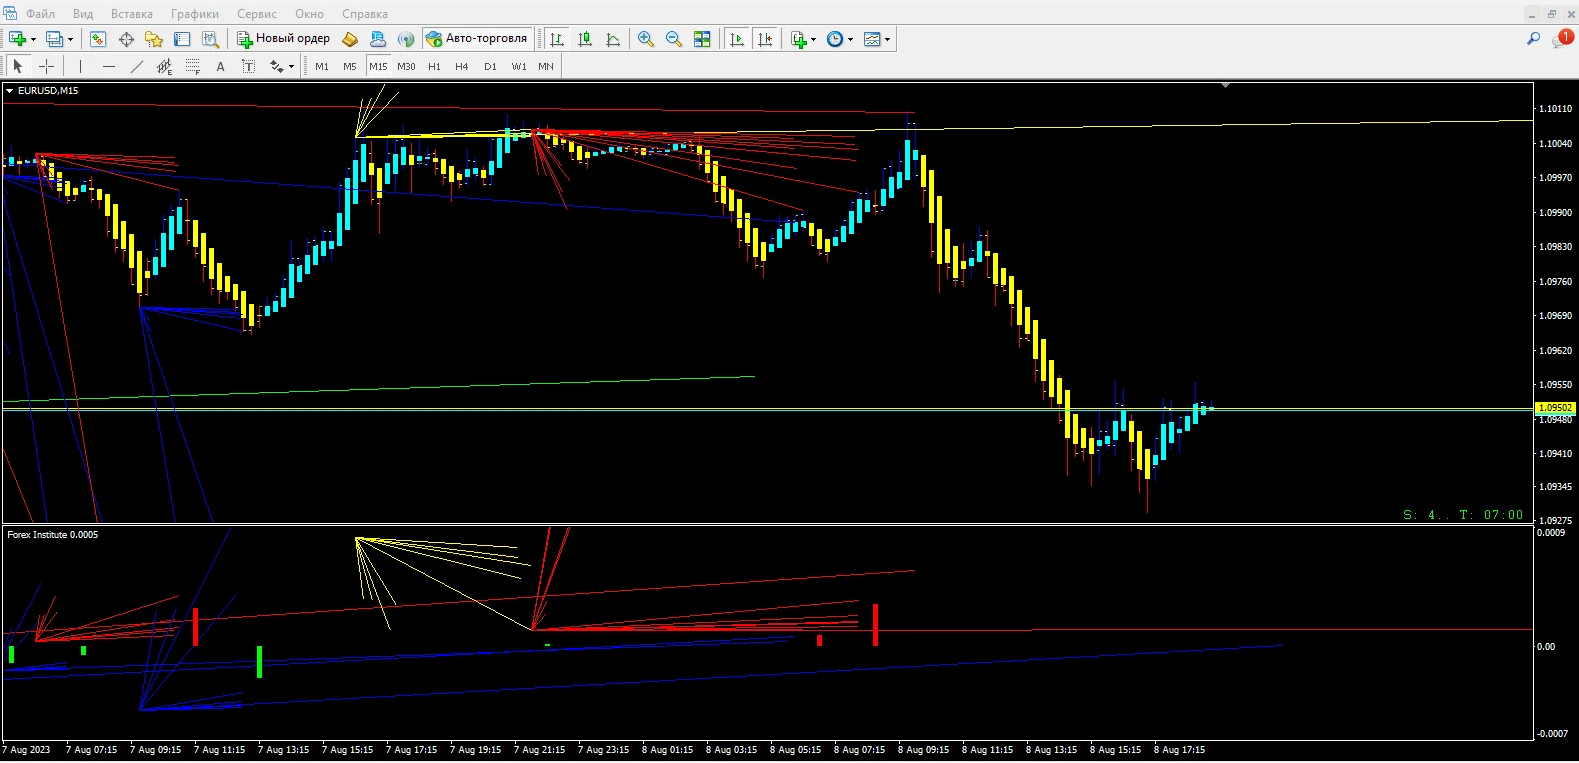Expand the Profiles dropdown arrow
The image size is (1579, 763).
[70, 40]
